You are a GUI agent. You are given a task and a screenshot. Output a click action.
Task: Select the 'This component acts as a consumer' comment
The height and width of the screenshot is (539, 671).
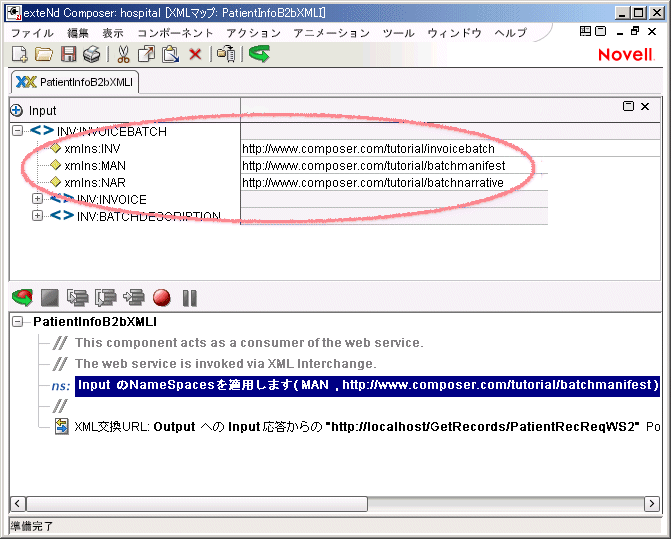click(249, 343)
